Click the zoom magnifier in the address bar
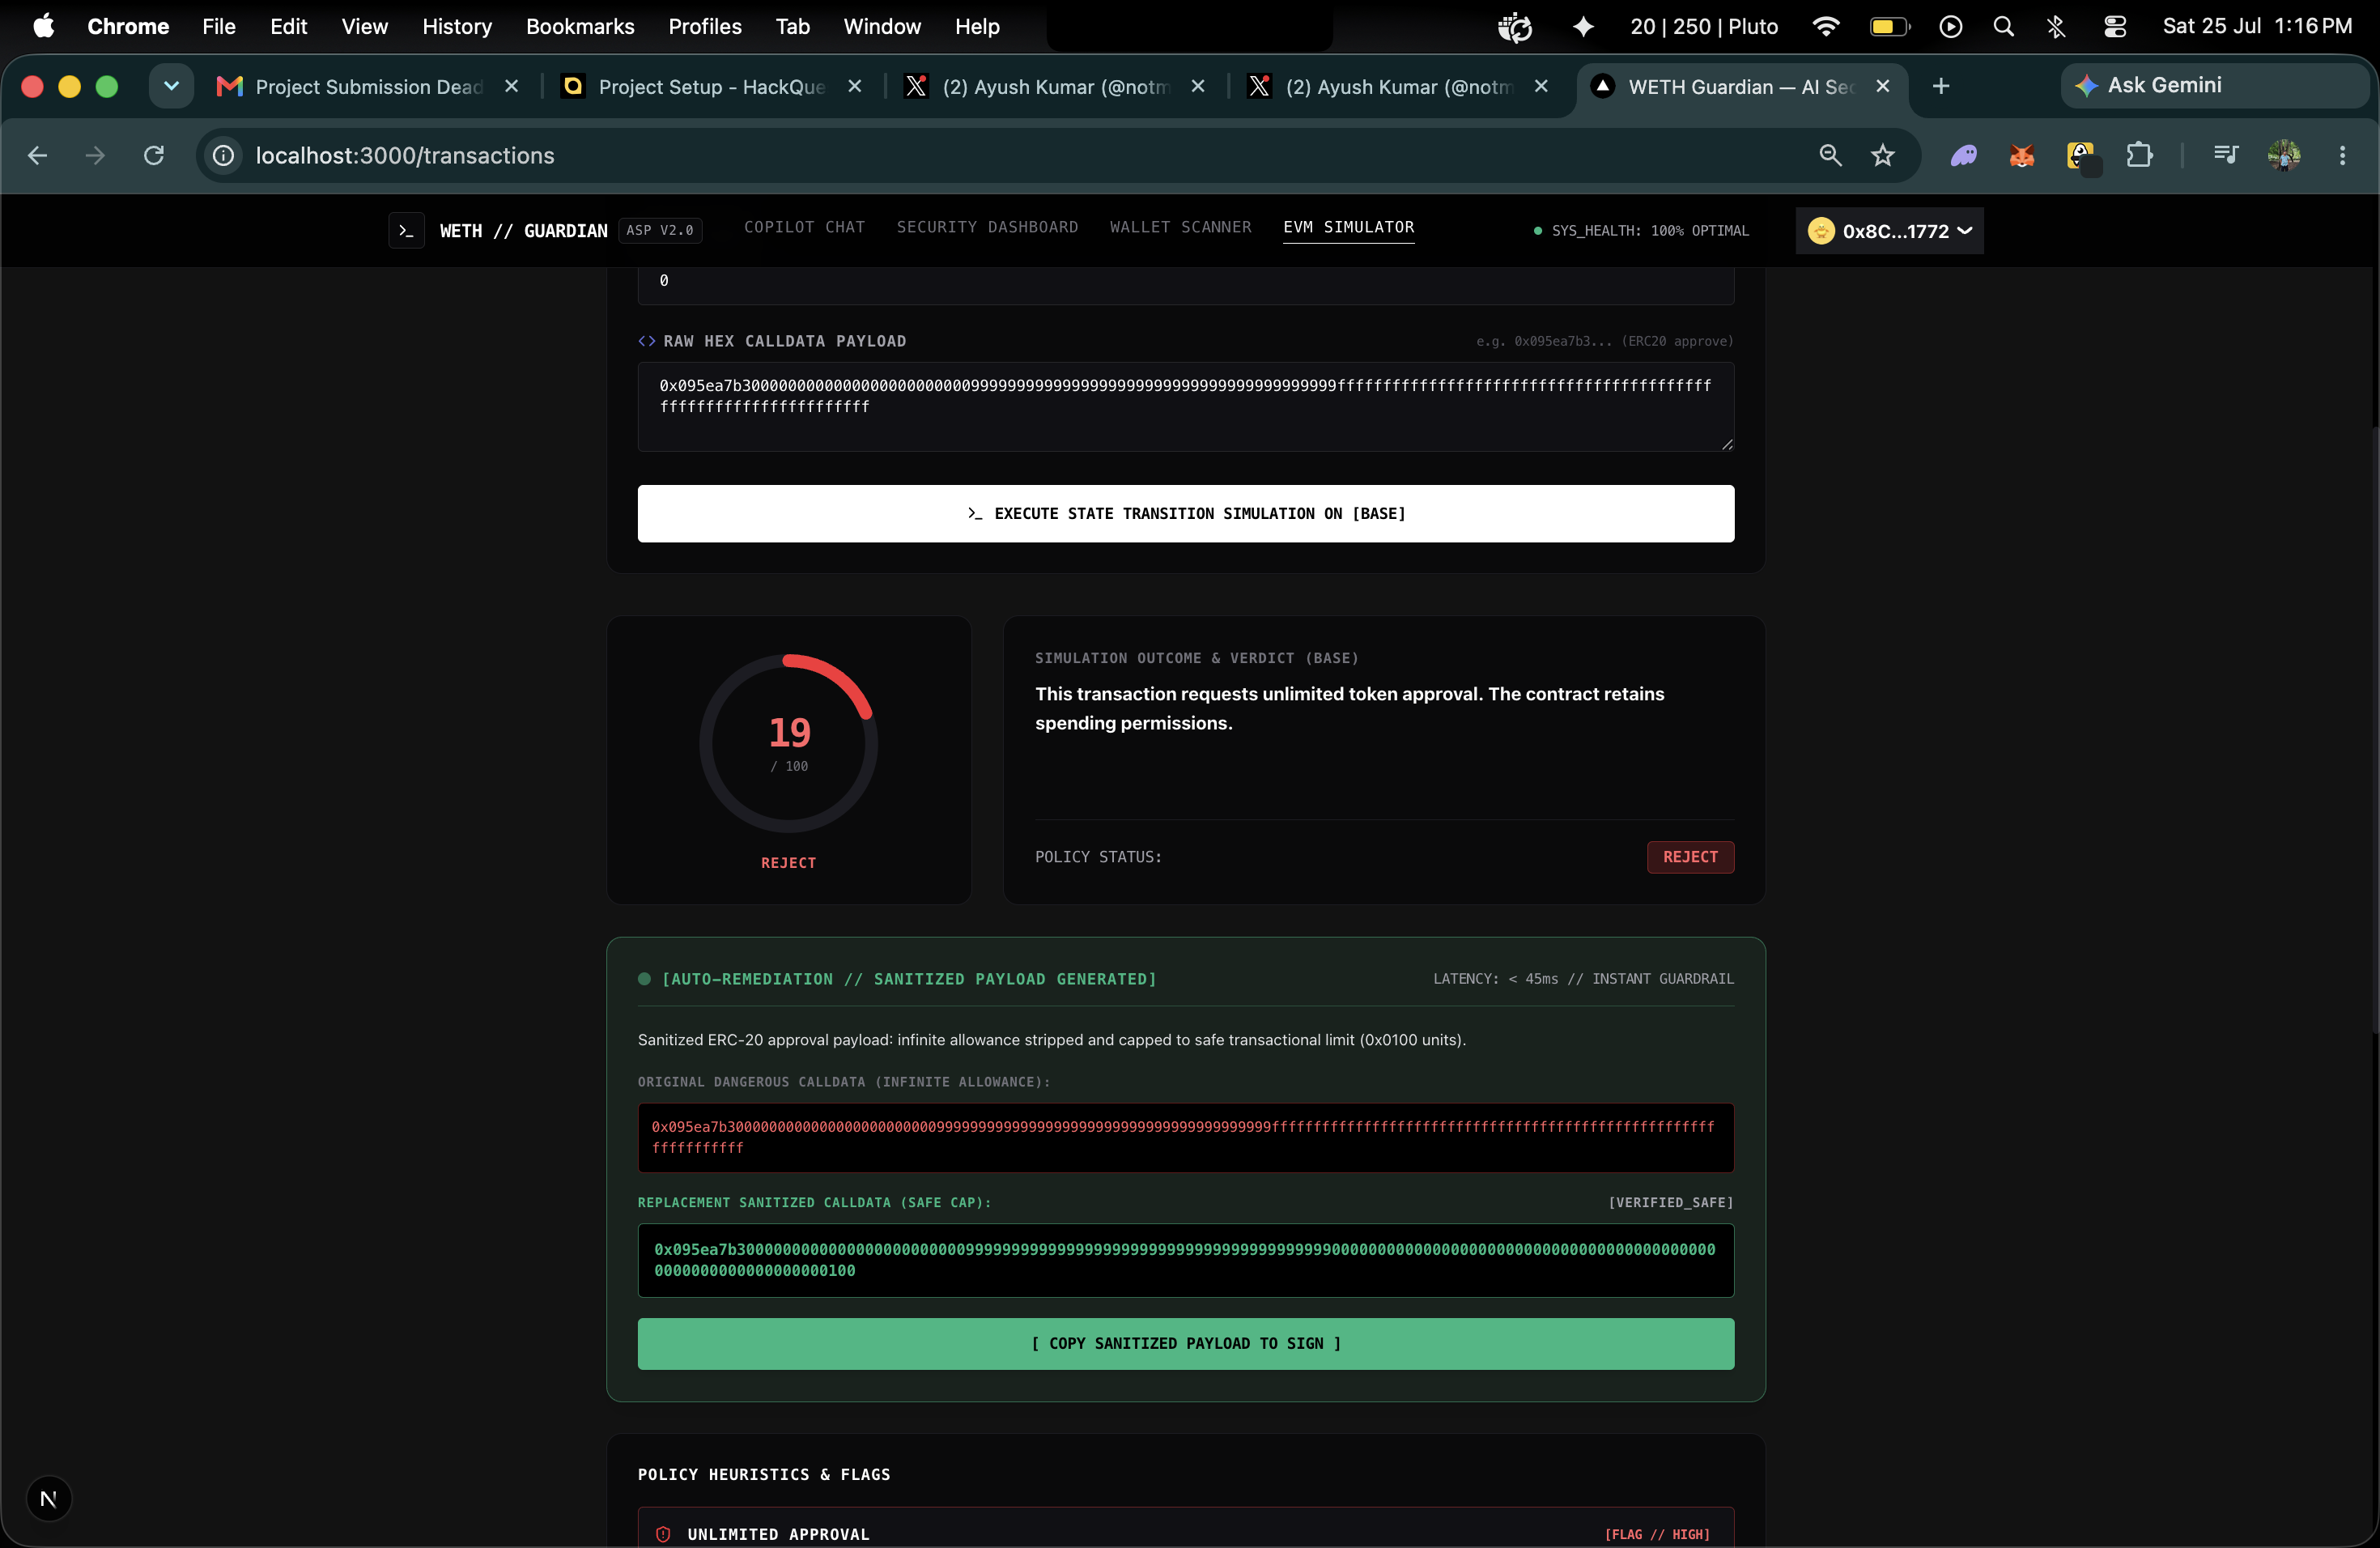Image resolution: width=2380 pixels, height=1548 pixels. tap(1830, 155)
